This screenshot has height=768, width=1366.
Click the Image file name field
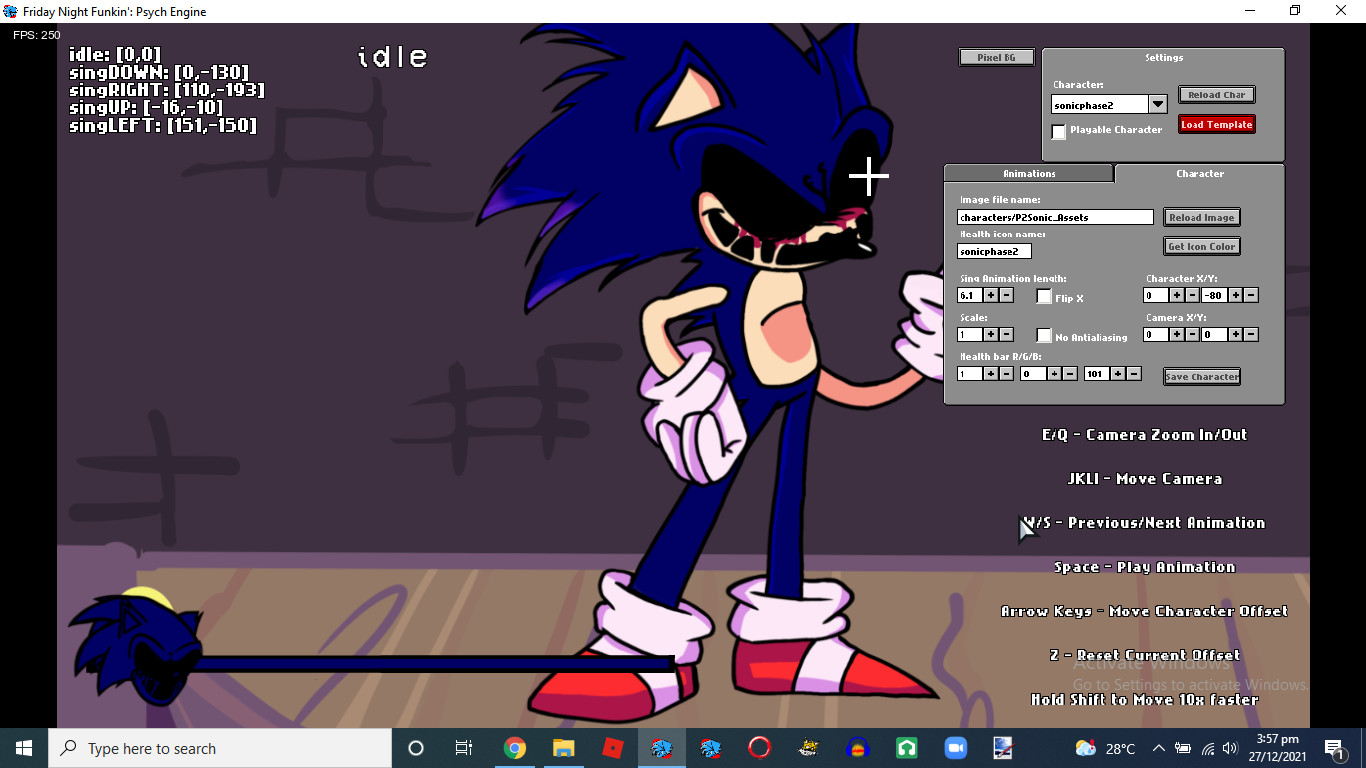click(1055, 217)
